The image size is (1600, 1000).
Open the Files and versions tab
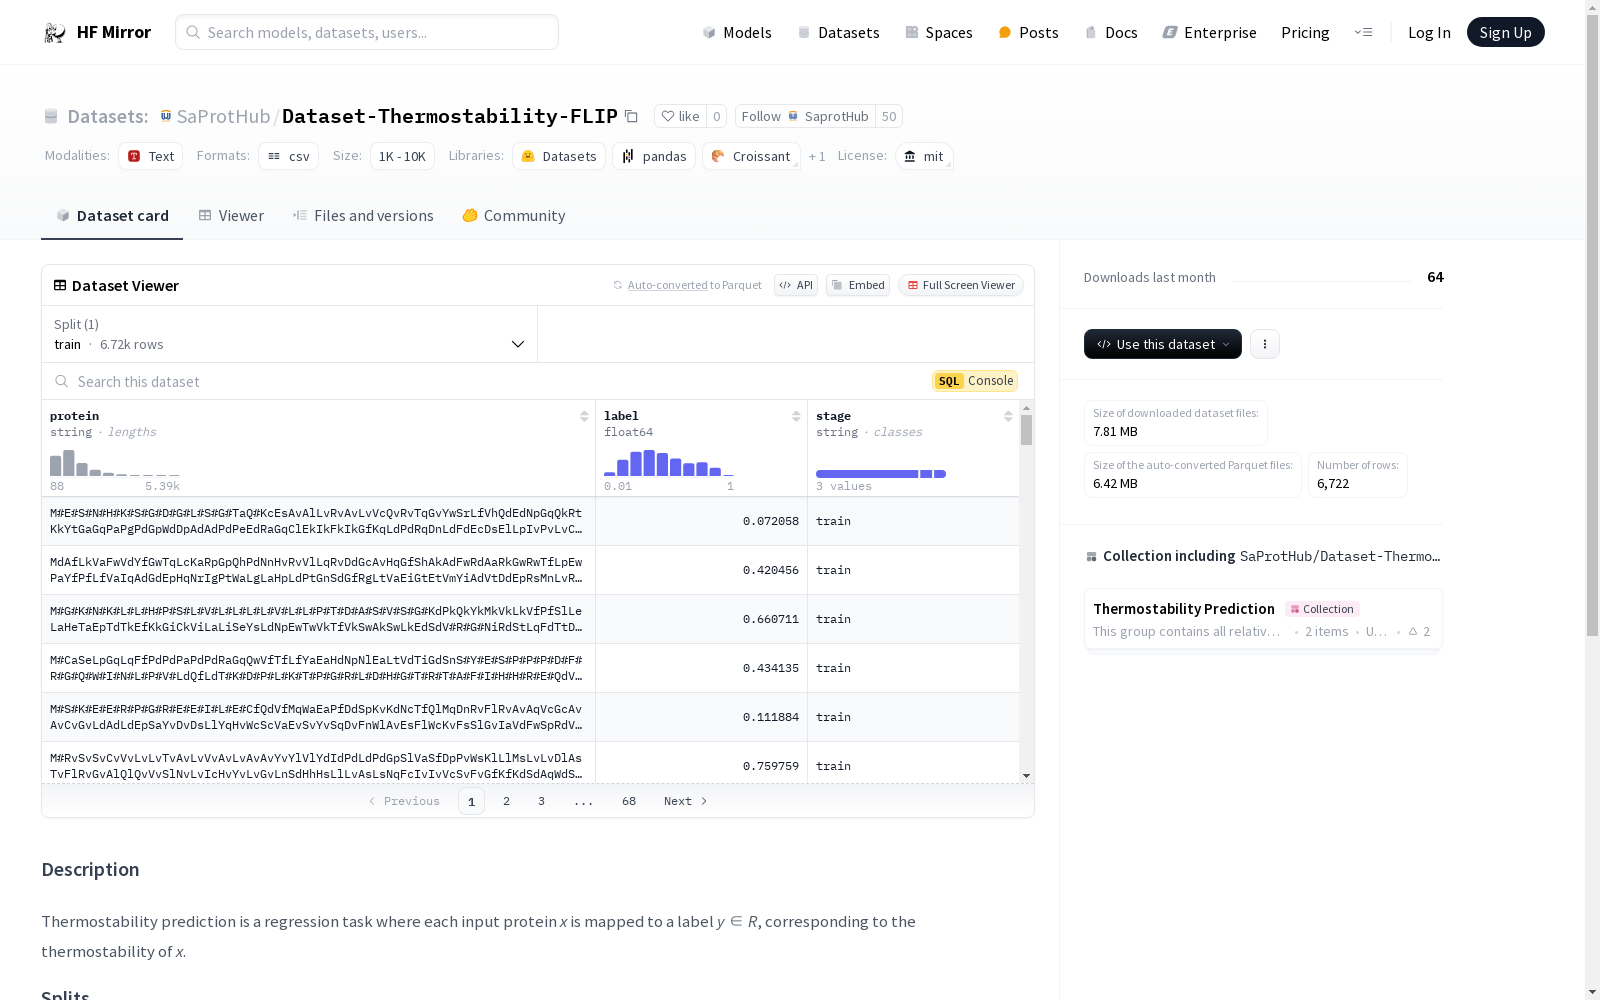[363, 216]
